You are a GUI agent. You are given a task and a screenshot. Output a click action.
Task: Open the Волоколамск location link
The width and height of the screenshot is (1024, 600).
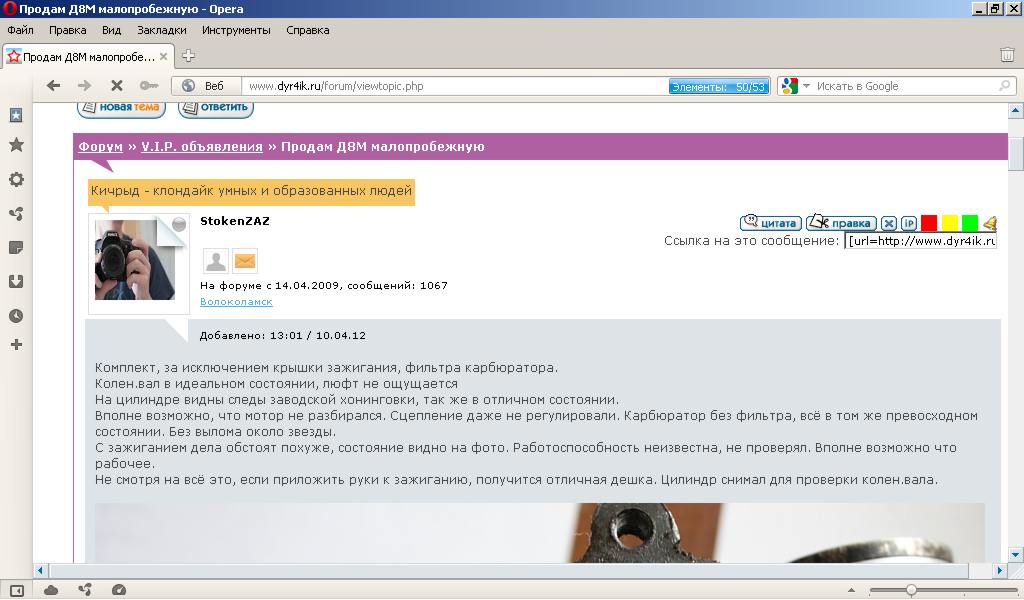pos(236,302)
